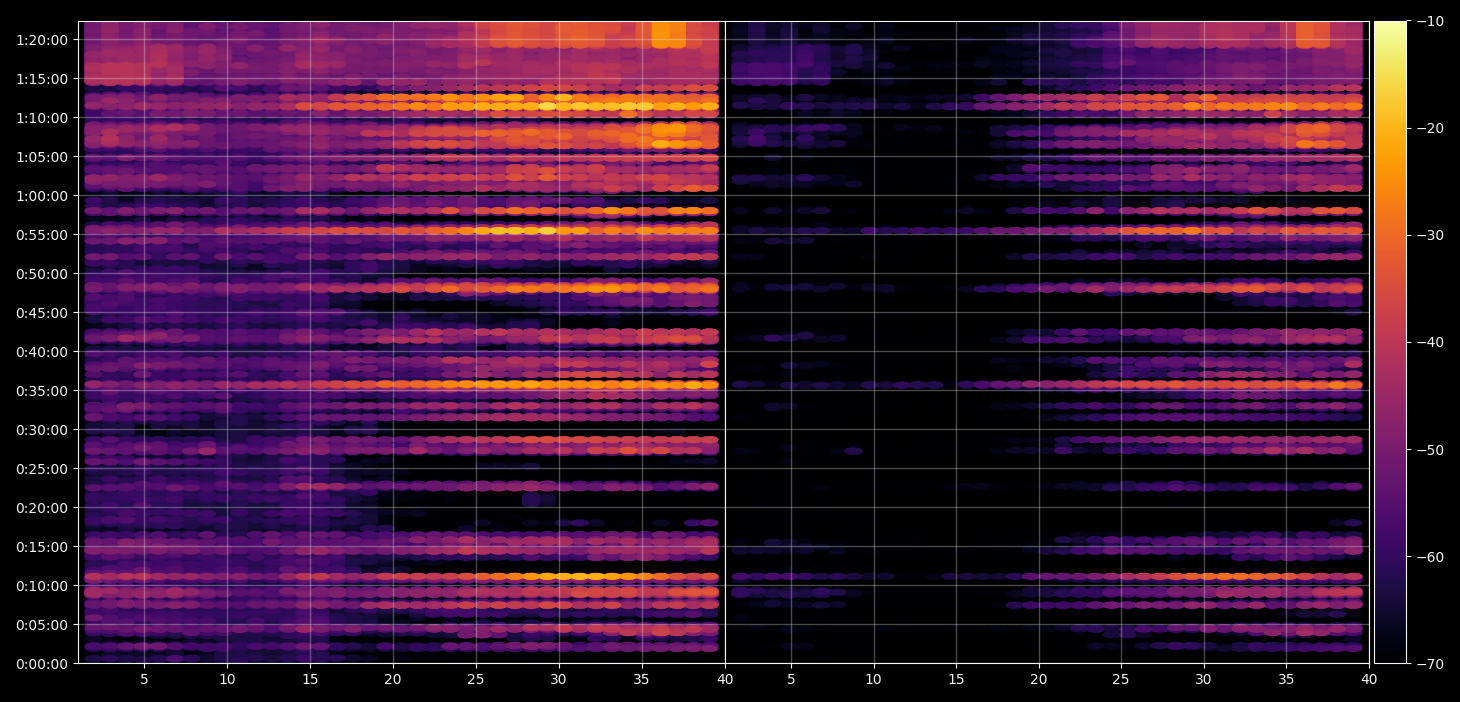Click the 0:55:00 y-axis tick label
This screenshot has width=1460, height=702.
coord(42,235)
